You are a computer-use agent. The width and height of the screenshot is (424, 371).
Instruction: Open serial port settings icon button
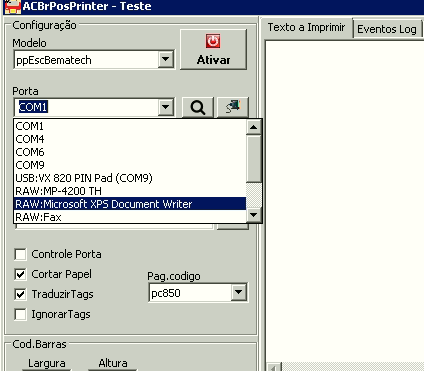(233, 107)
